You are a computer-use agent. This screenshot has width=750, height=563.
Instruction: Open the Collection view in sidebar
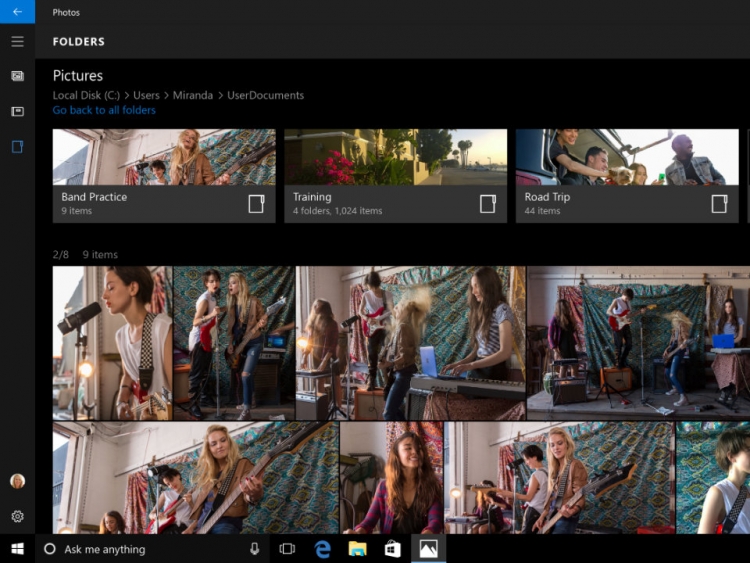(x=17, y=76)
